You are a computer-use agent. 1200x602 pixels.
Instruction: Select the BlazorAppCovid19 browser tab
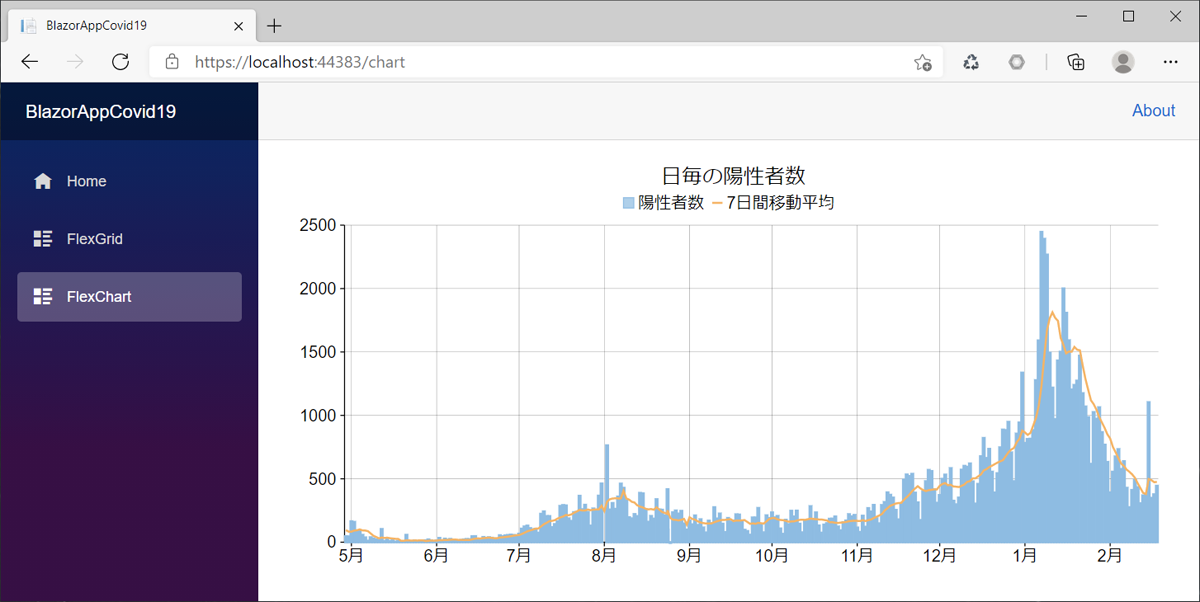coord(130,25)
